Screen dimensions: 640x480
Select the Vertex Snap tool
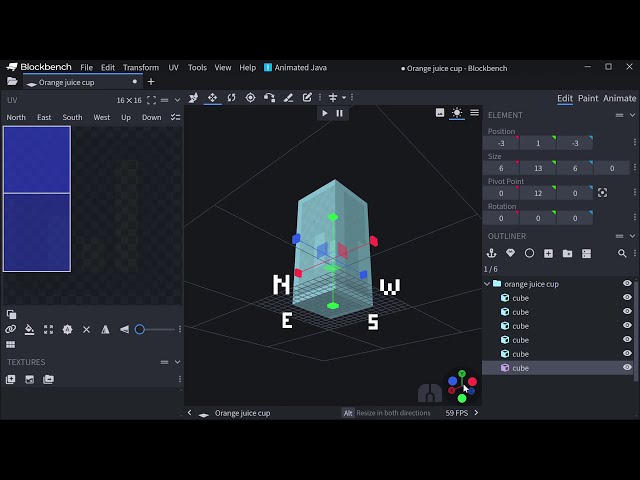[x=269, y=98]
